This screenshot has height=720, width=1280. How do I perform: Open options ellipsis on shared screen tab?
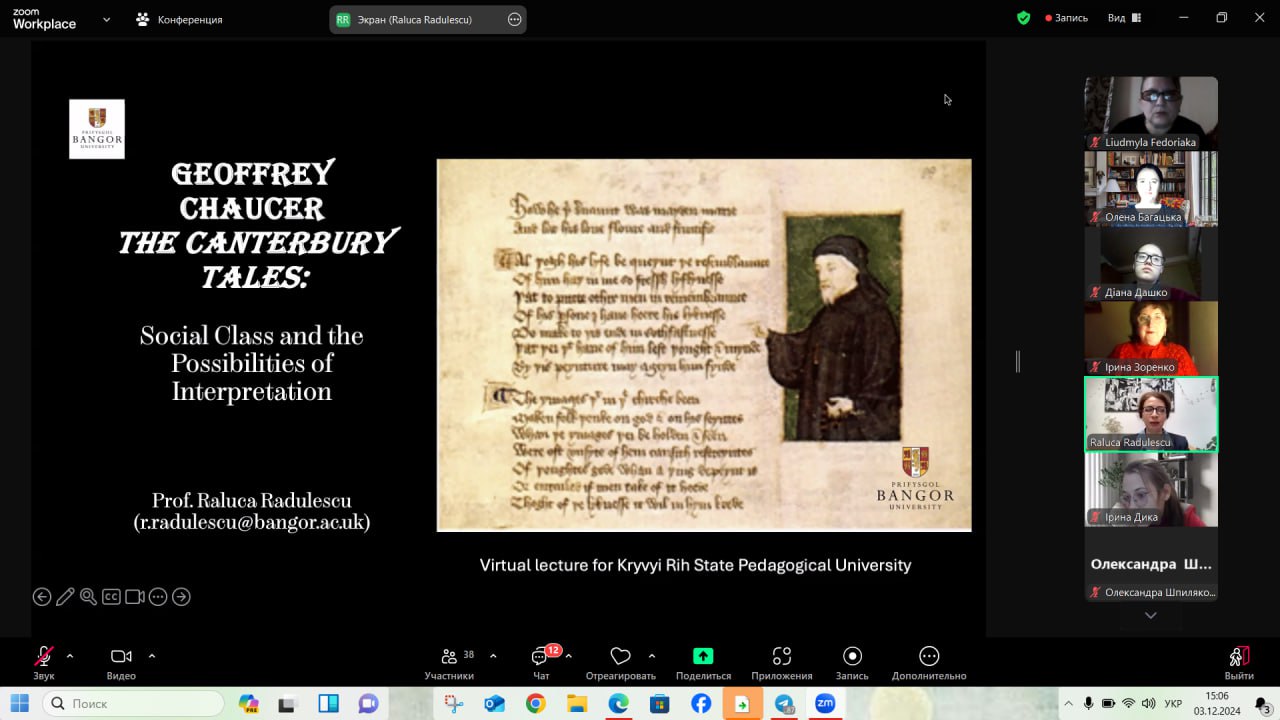[515, 19]
